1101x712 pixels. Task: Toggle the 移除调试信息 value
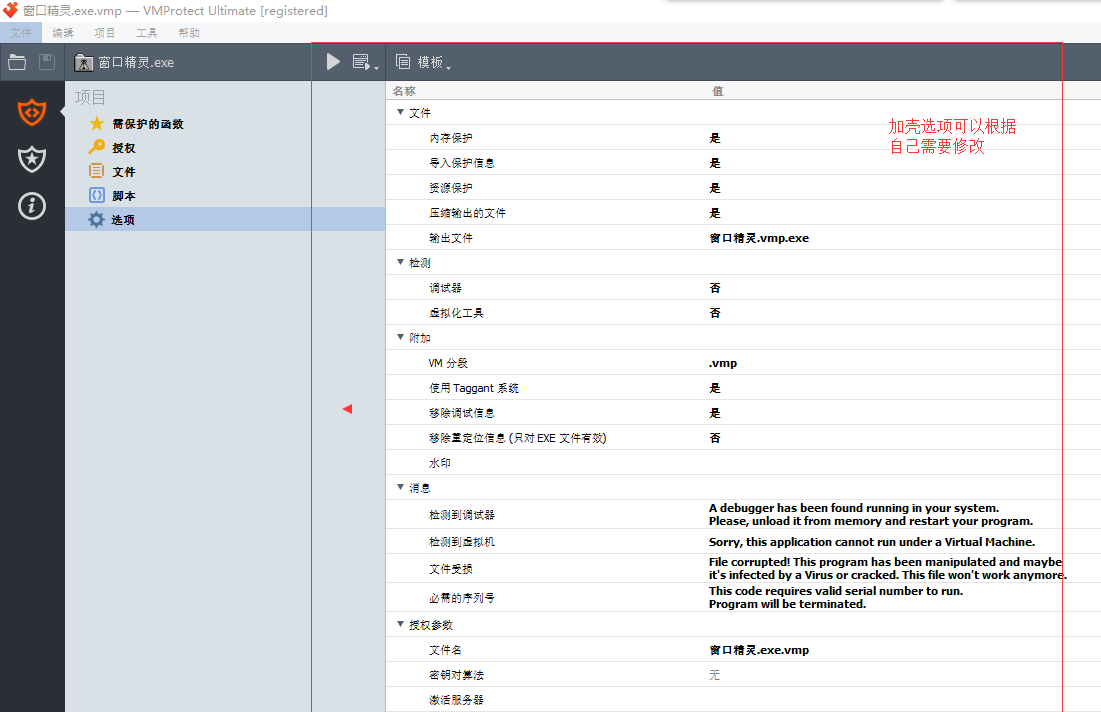(x=715, y=412)
